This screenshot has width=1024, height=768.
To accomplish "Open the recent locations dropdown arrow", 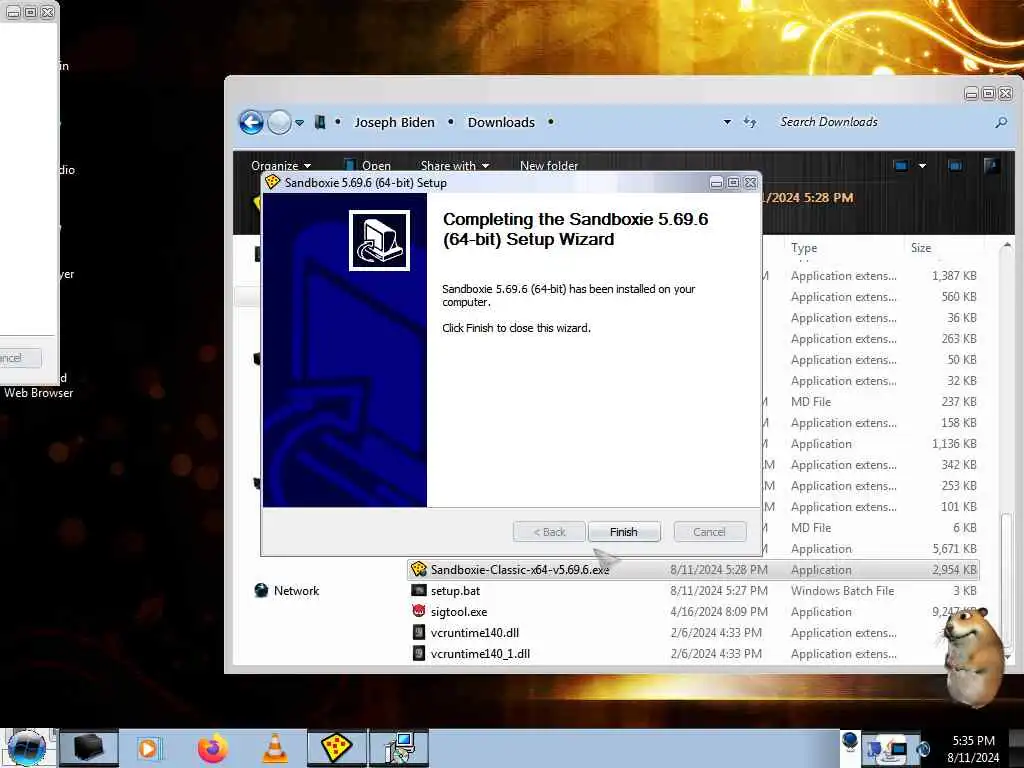I will [x=299, y=123].
